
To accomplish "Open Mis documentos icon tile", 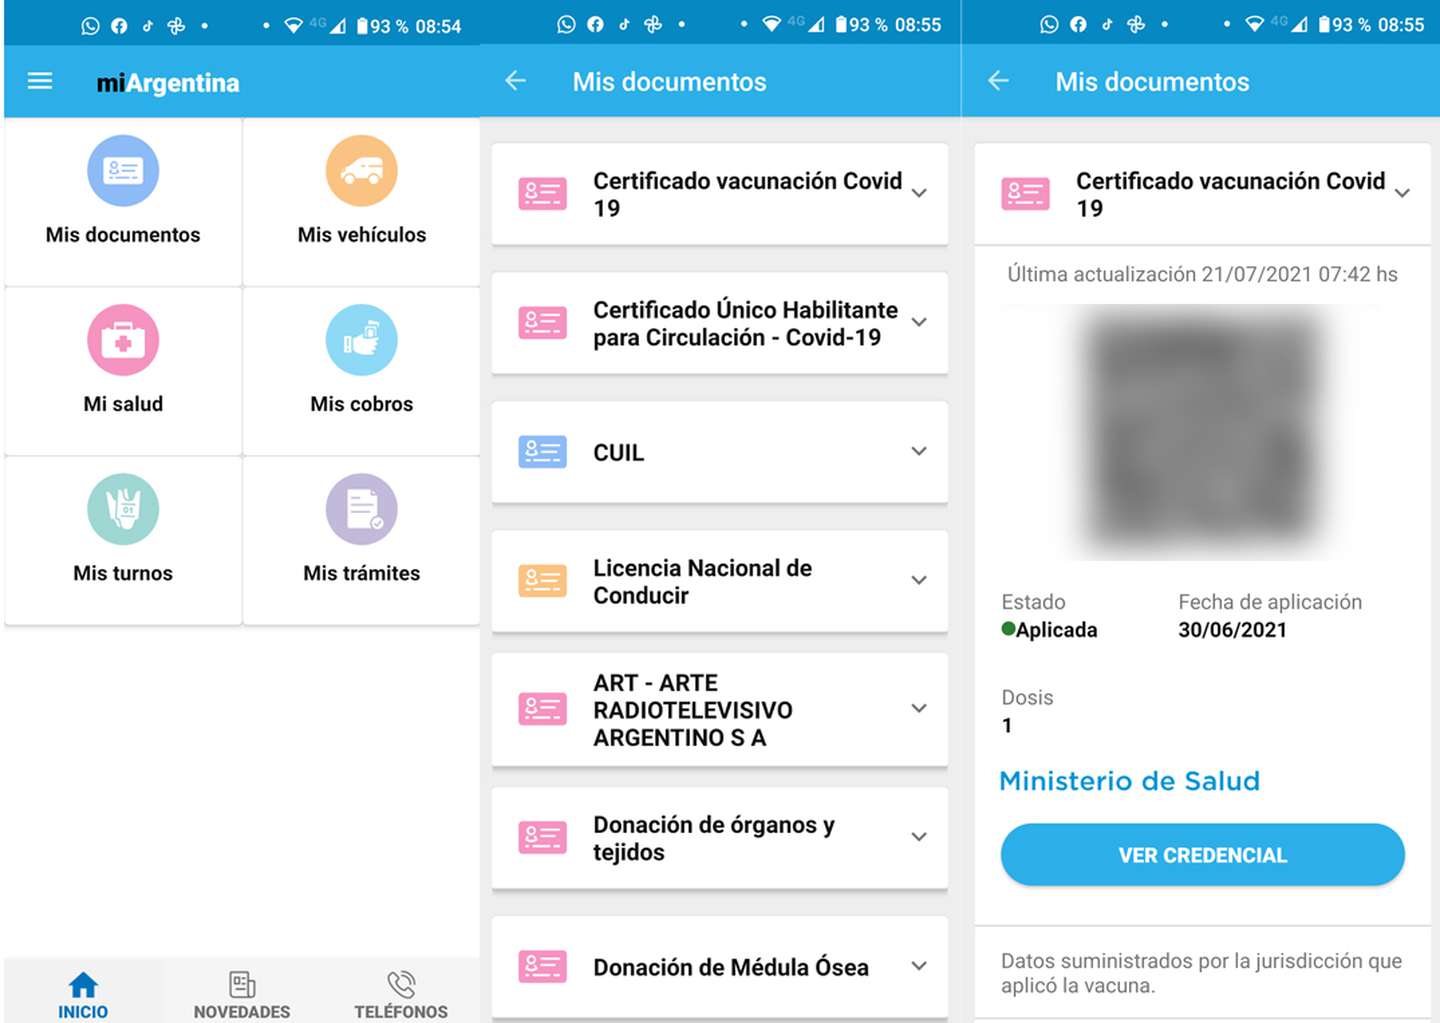I will [123, 171].
